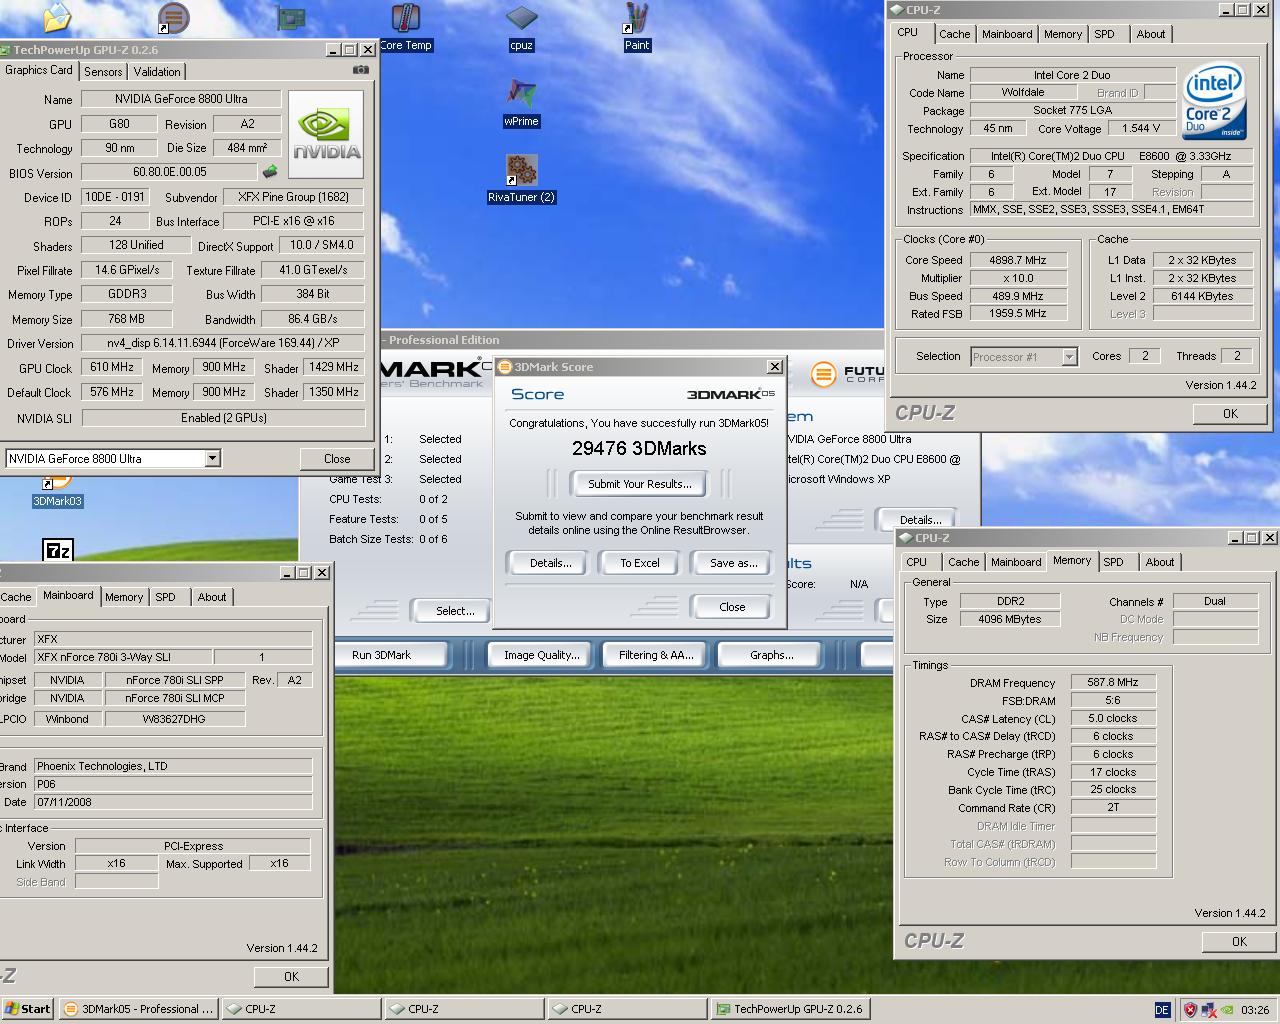Screen dimensions: 1280x1024
Task: Select the Graphics Card tab in GPU-Z
Action: [x=39, y=70]
